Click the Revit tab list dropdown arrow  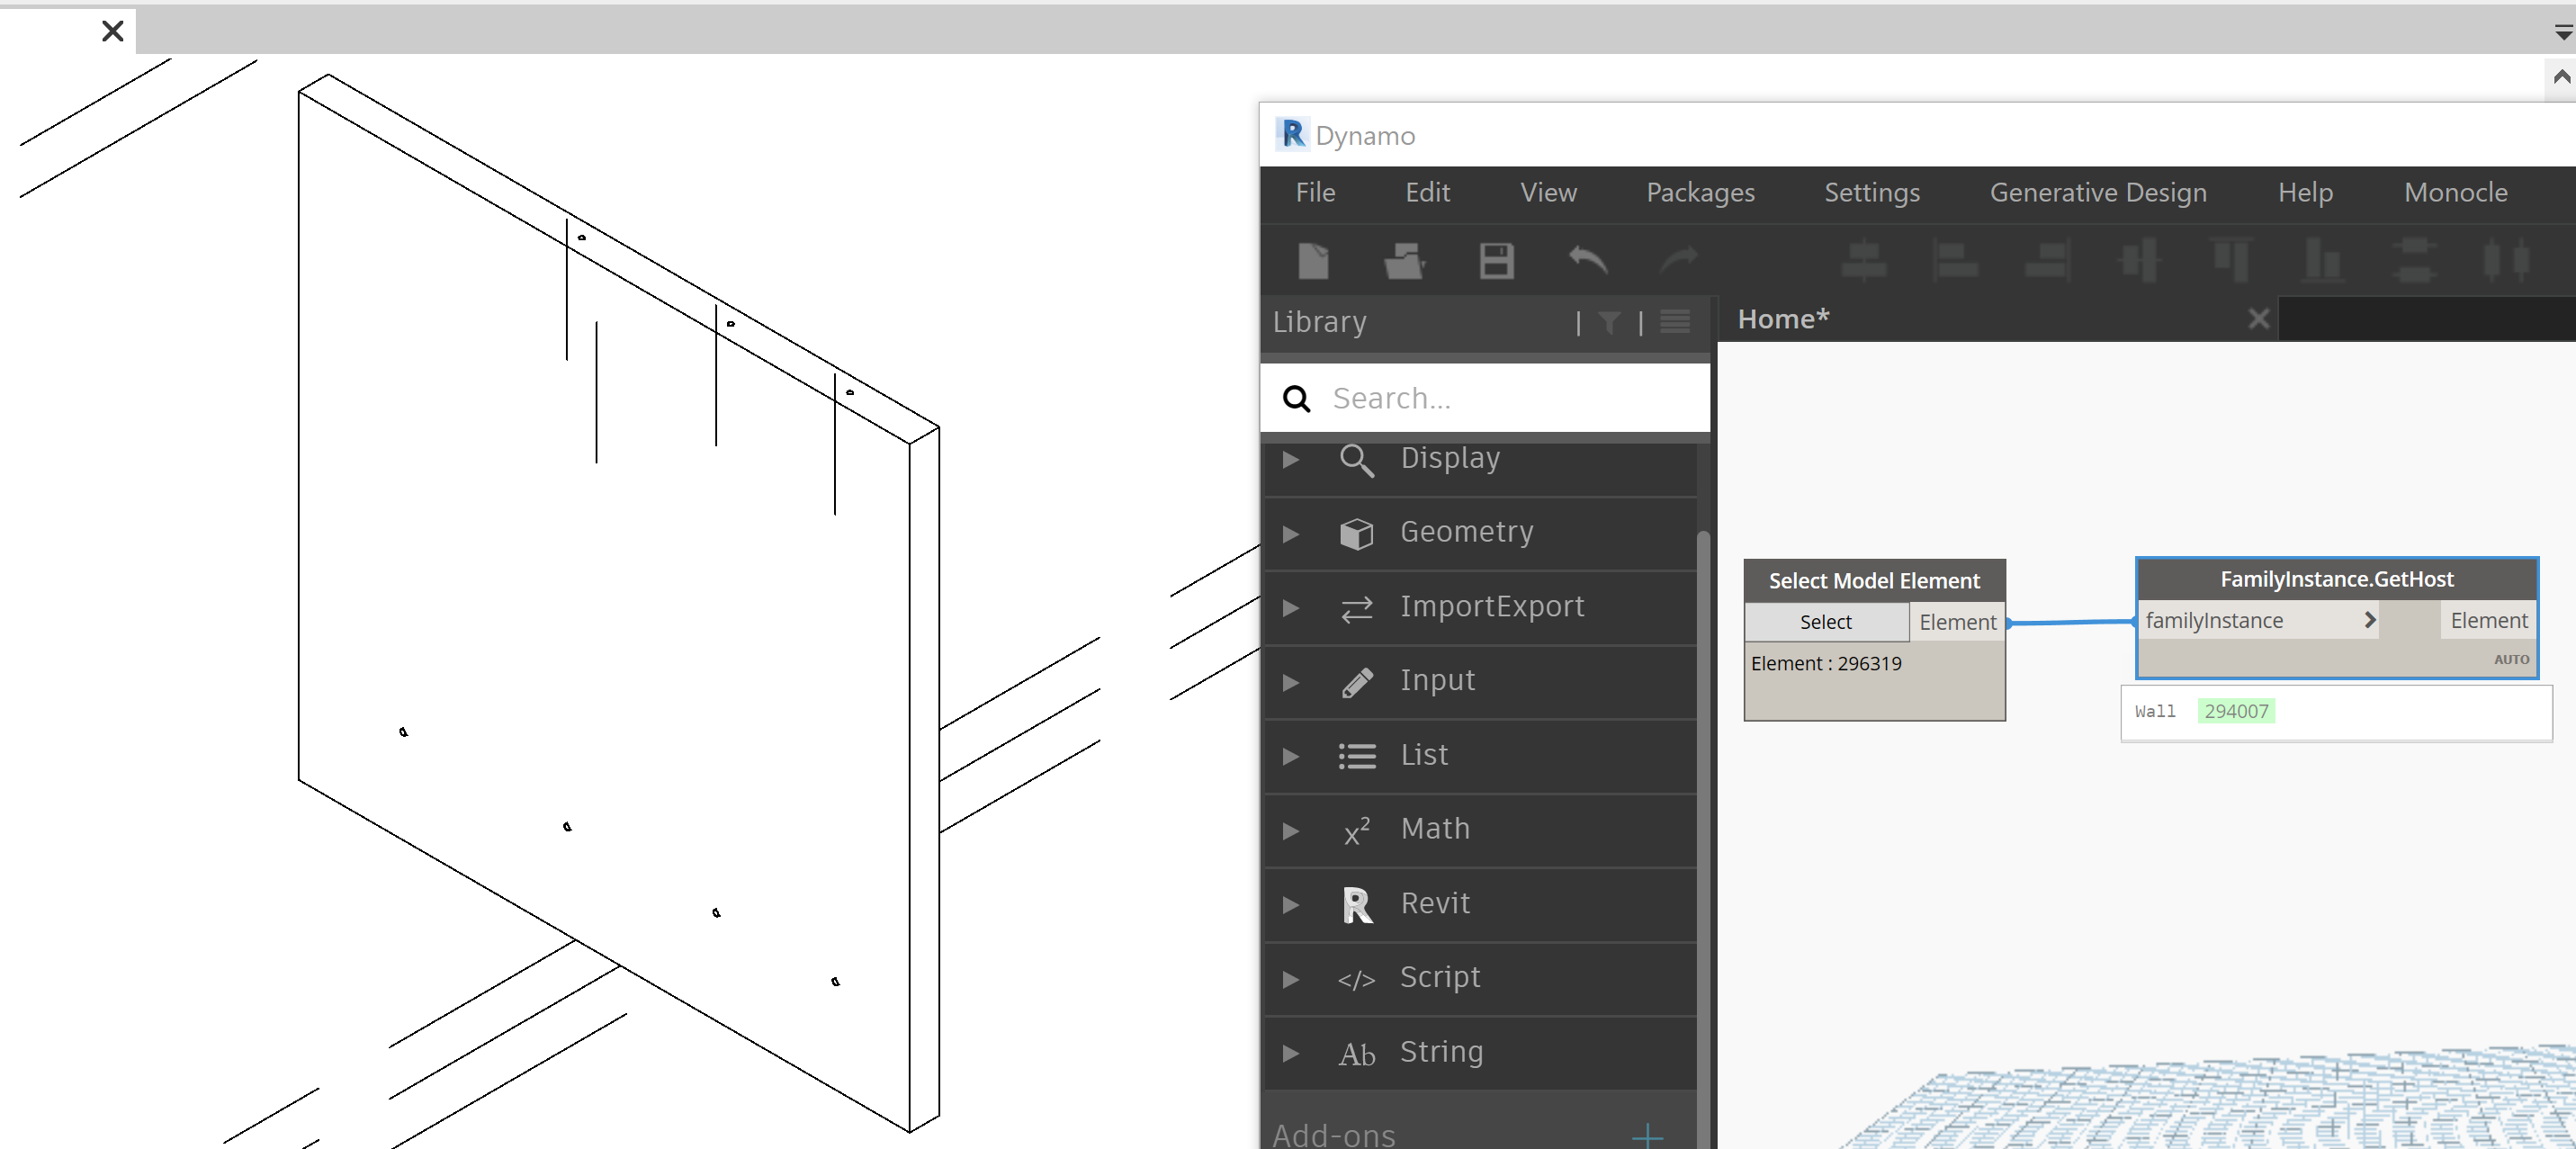pyautogui.click(x=2563, y=34)
